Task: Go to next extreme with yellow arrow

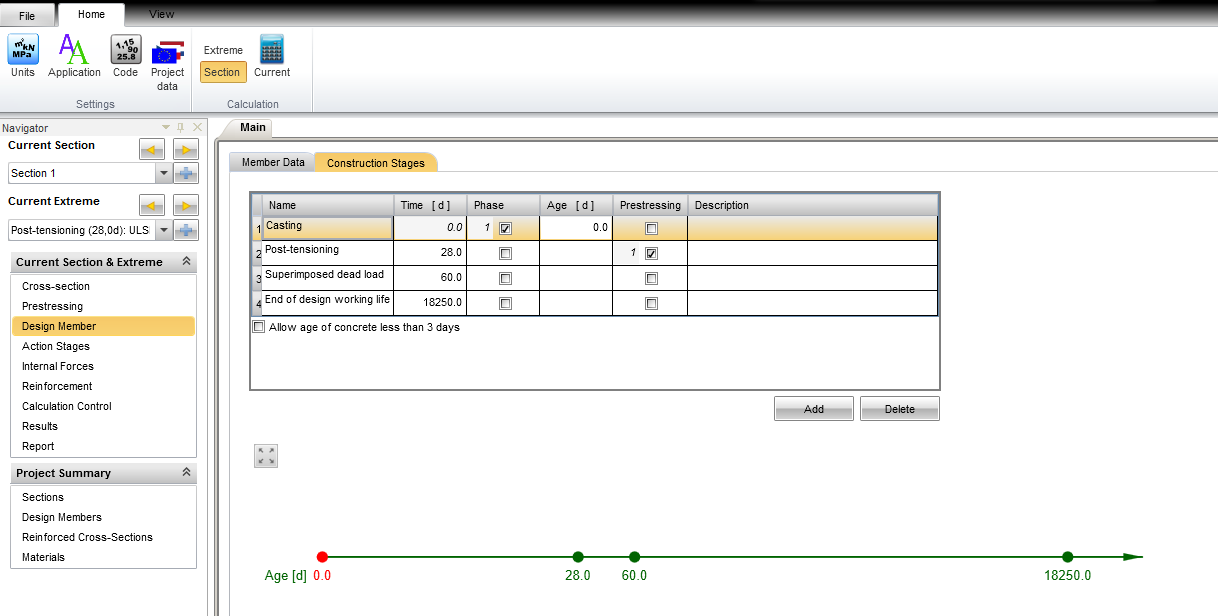Action: [x=186, y=206]
